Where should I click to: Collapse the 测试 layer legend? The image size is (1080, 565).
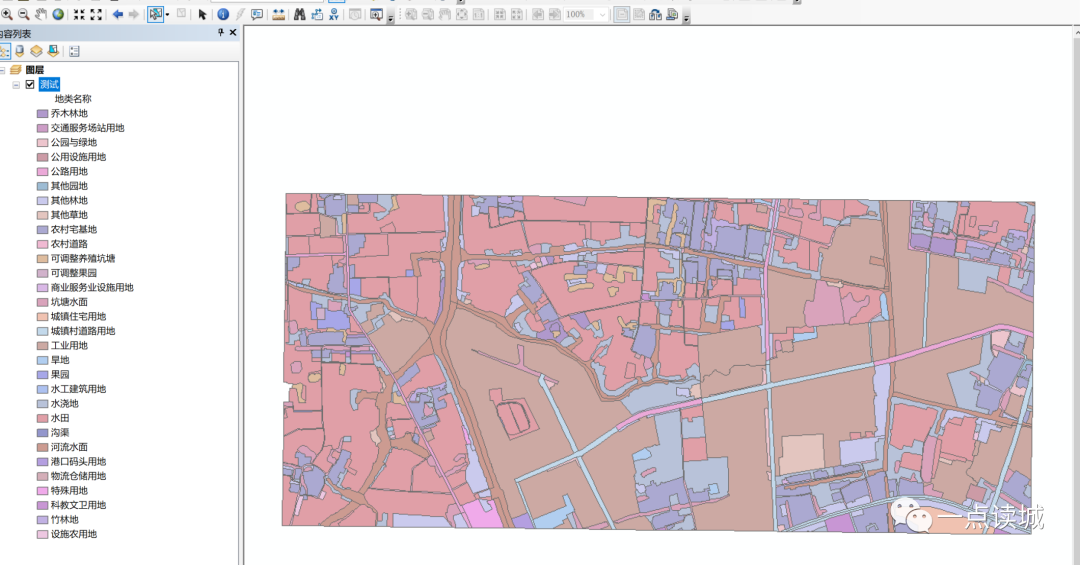pyautogui.click(x=16, y=85)
